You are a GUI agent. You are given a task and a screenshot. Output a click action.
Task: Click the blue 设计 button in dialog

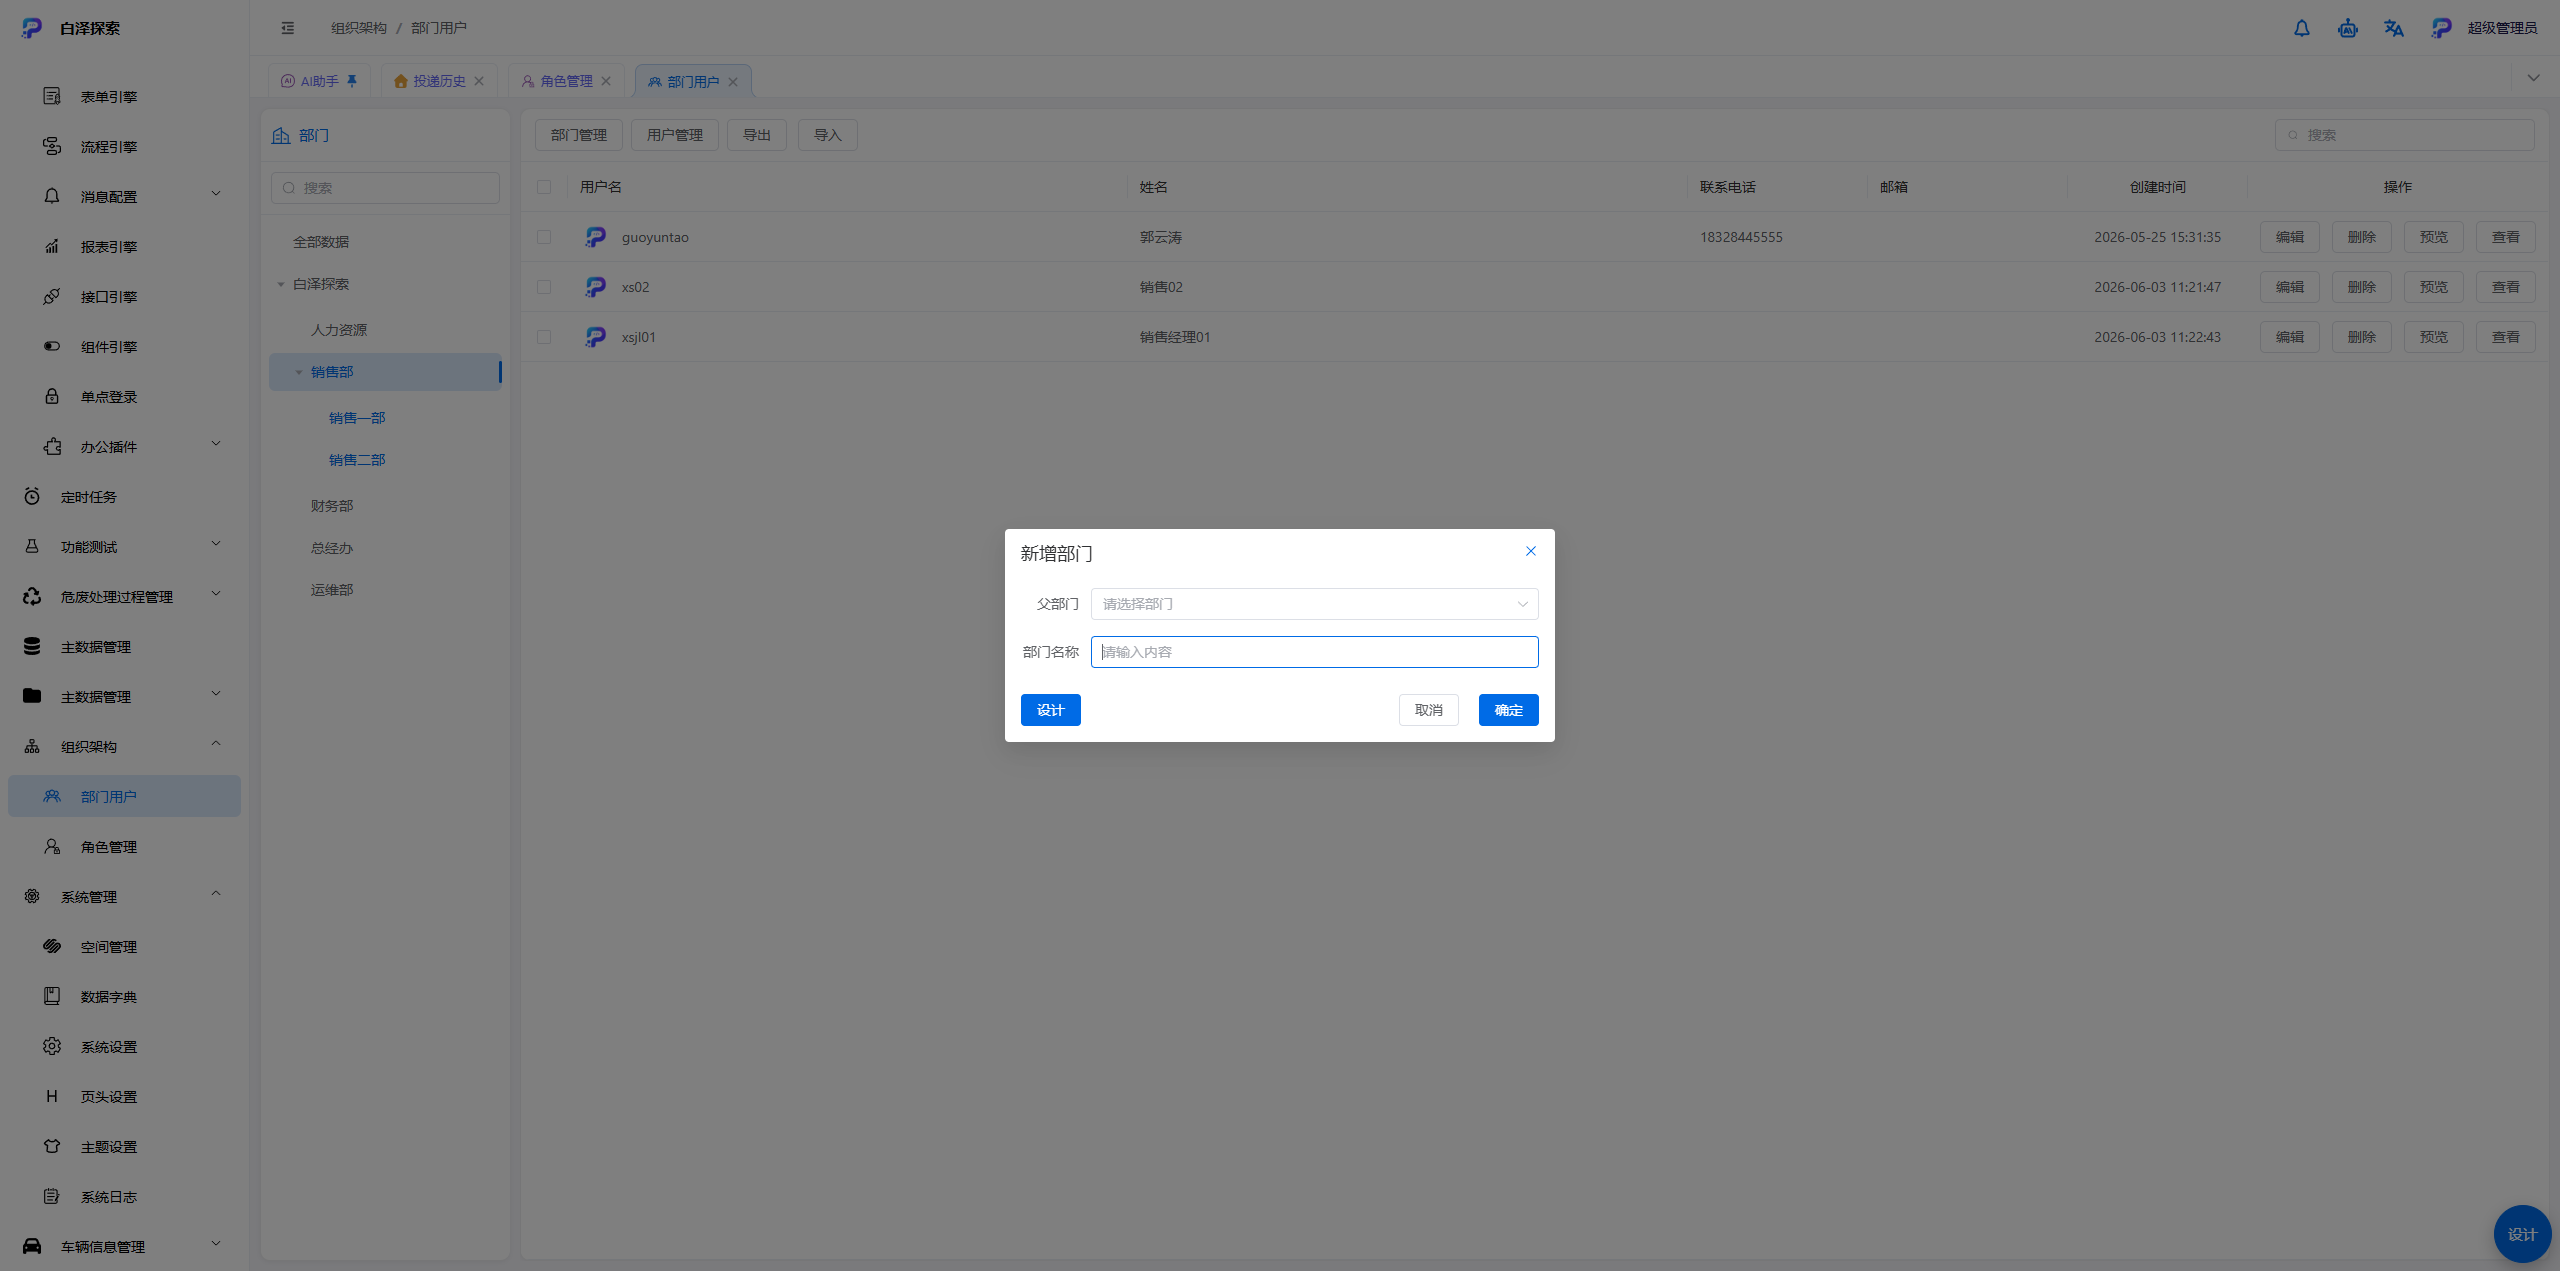pos(1050,710)
